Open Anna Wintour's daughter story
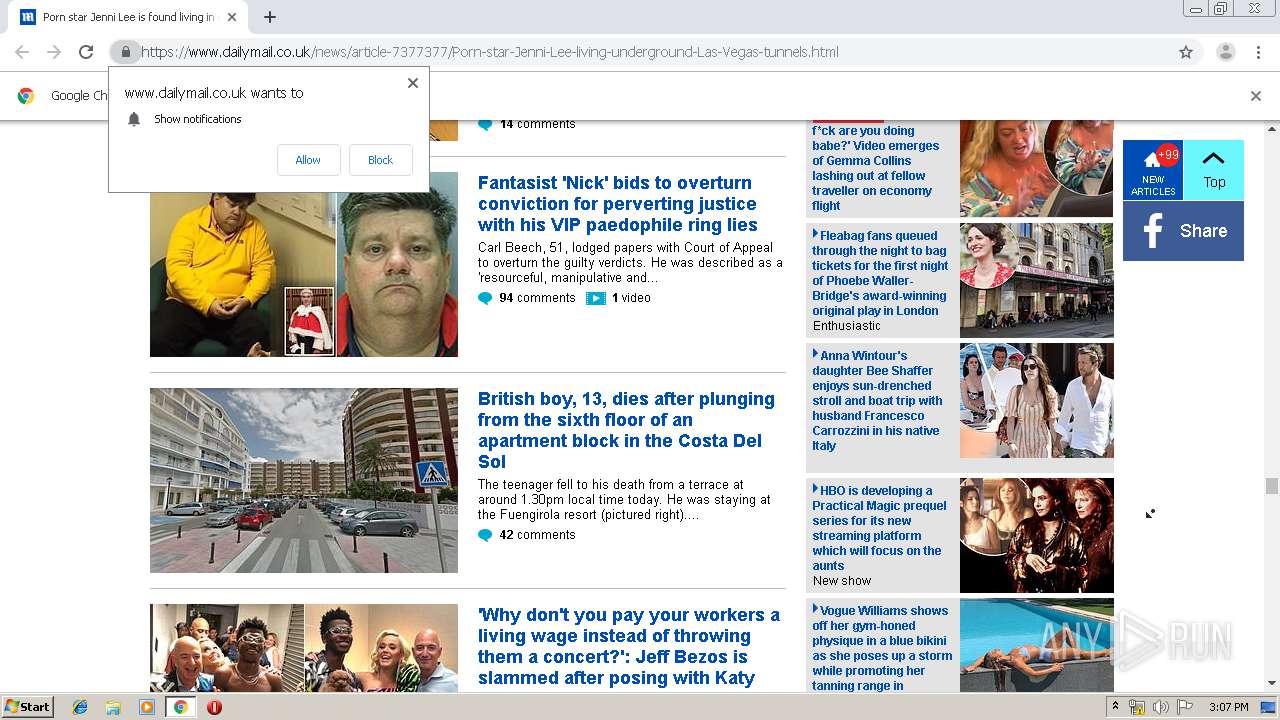Viewport: 1280px width, 720px height. [x=877, y=400]
